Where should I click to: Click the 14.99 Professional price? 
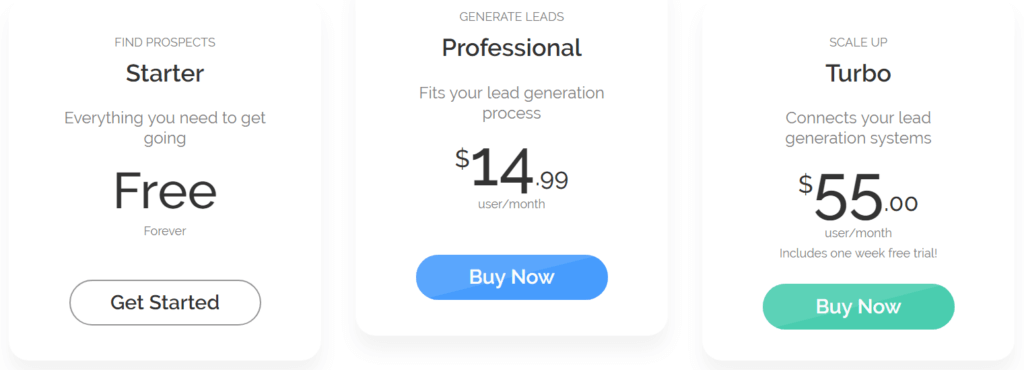tap(512, 170)
